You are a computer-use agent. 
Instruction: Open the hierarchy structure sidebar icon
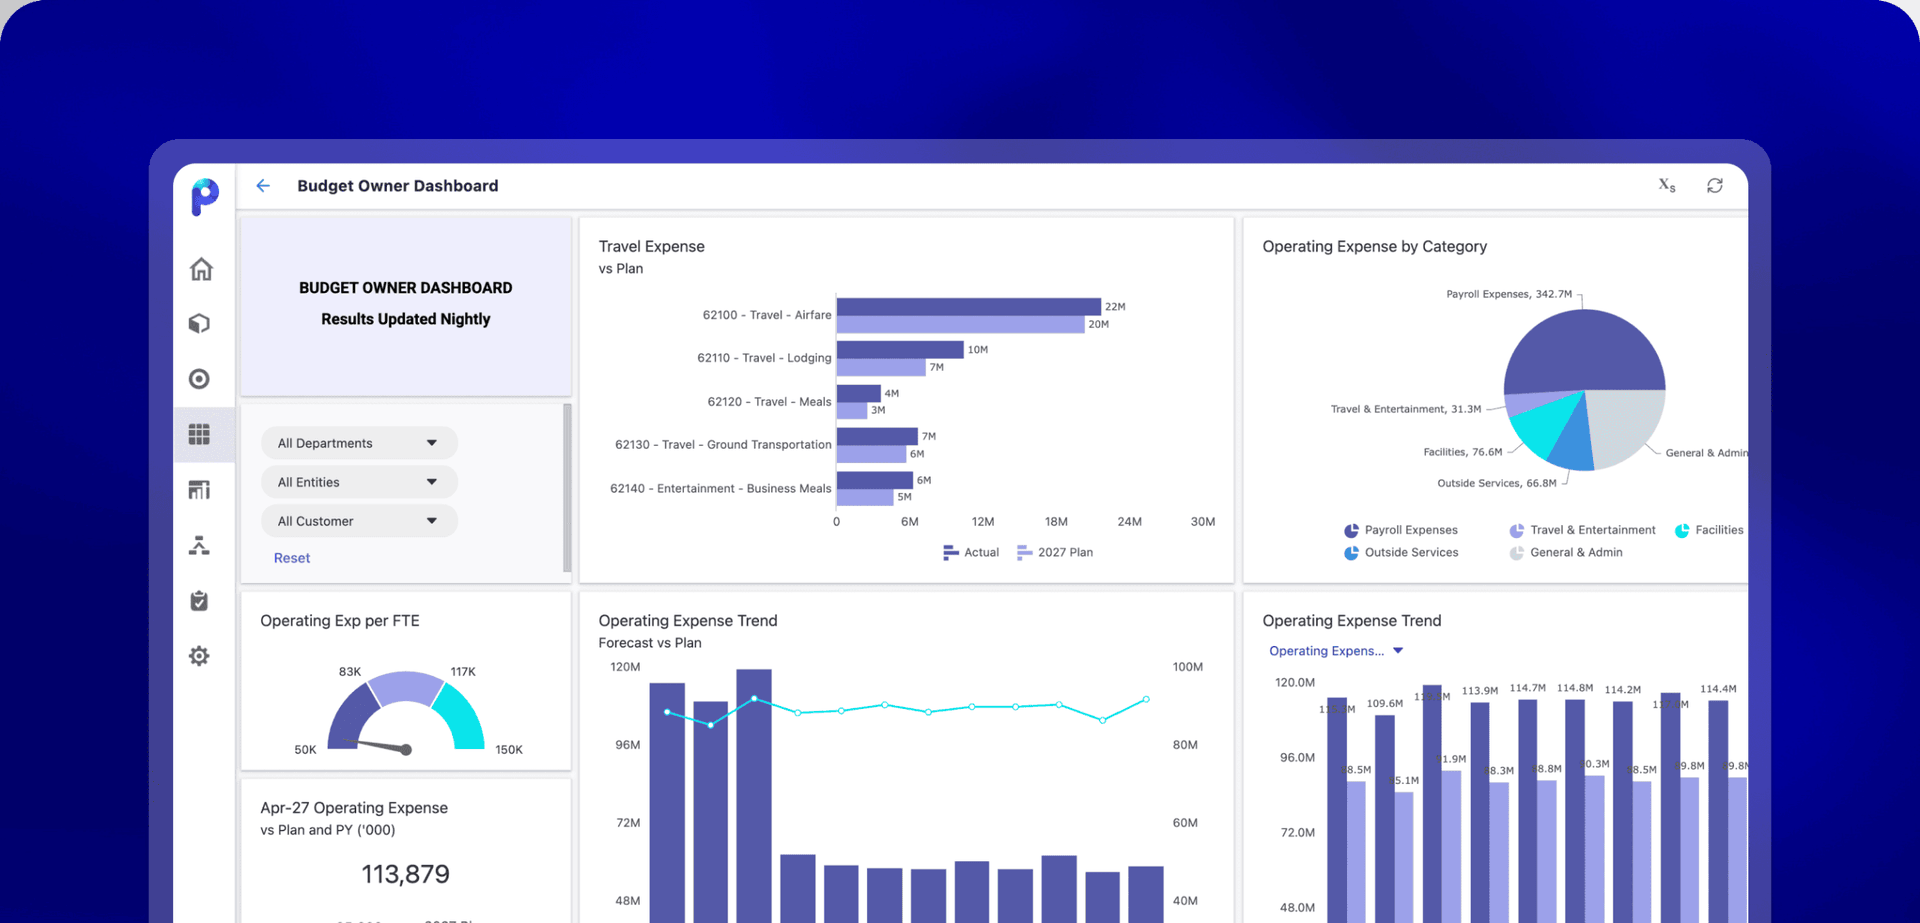pyautogui.click(x=200, y=545)
